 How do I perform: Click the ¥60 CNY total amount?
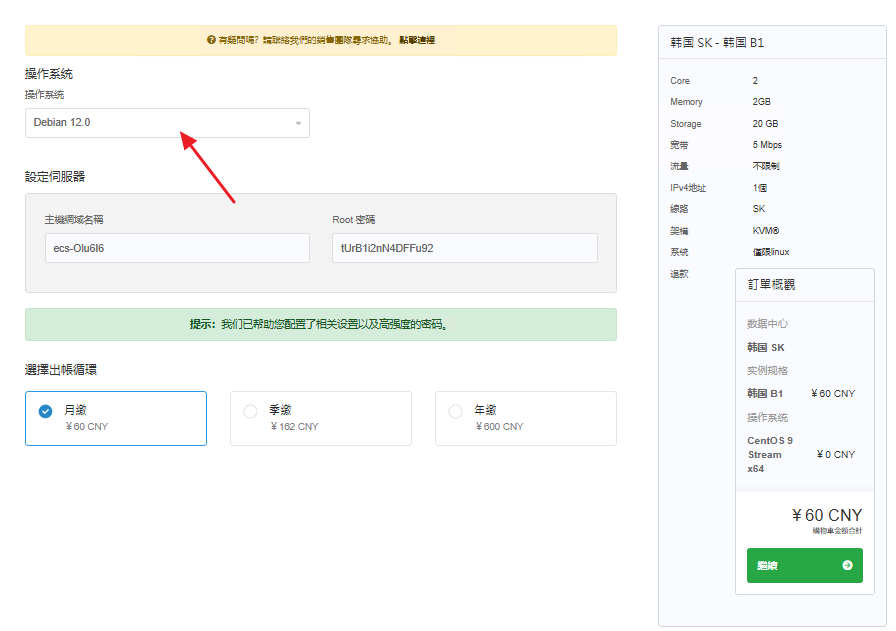(x=827, y=516)
